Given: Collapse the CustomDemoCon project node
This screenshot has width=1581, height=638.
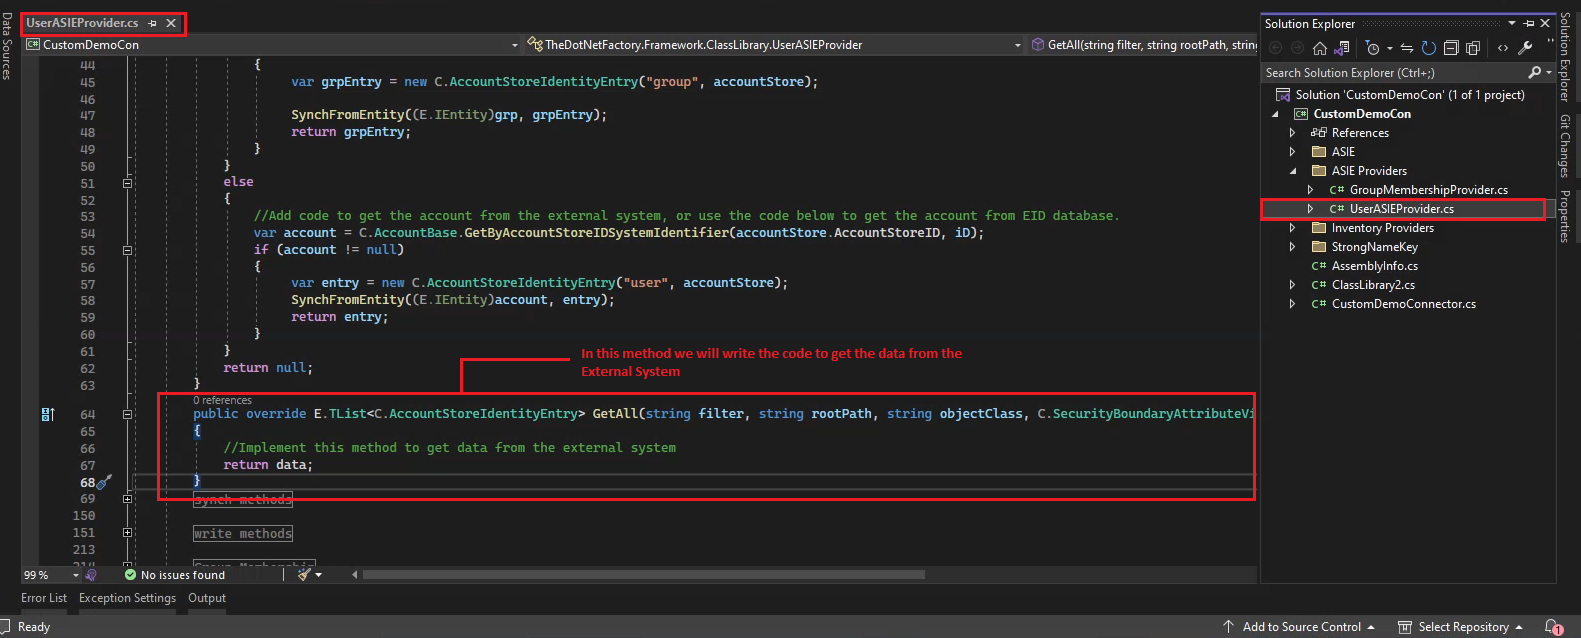Looking at the screenshot, I should pos(1275,114).
